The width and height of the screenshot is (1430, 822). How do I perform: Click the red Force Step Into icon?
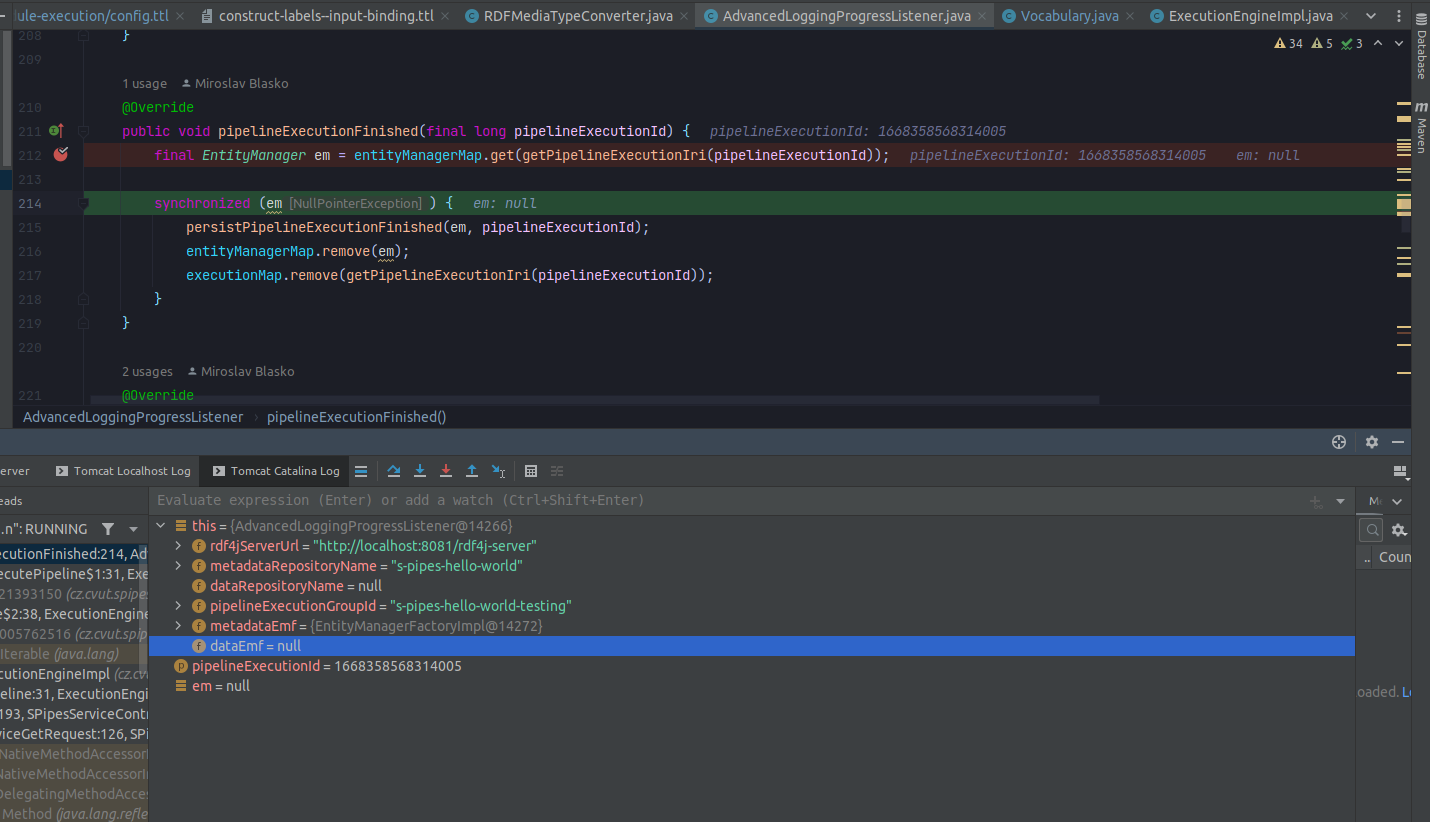pyautogui.click(x=446, y=471)
